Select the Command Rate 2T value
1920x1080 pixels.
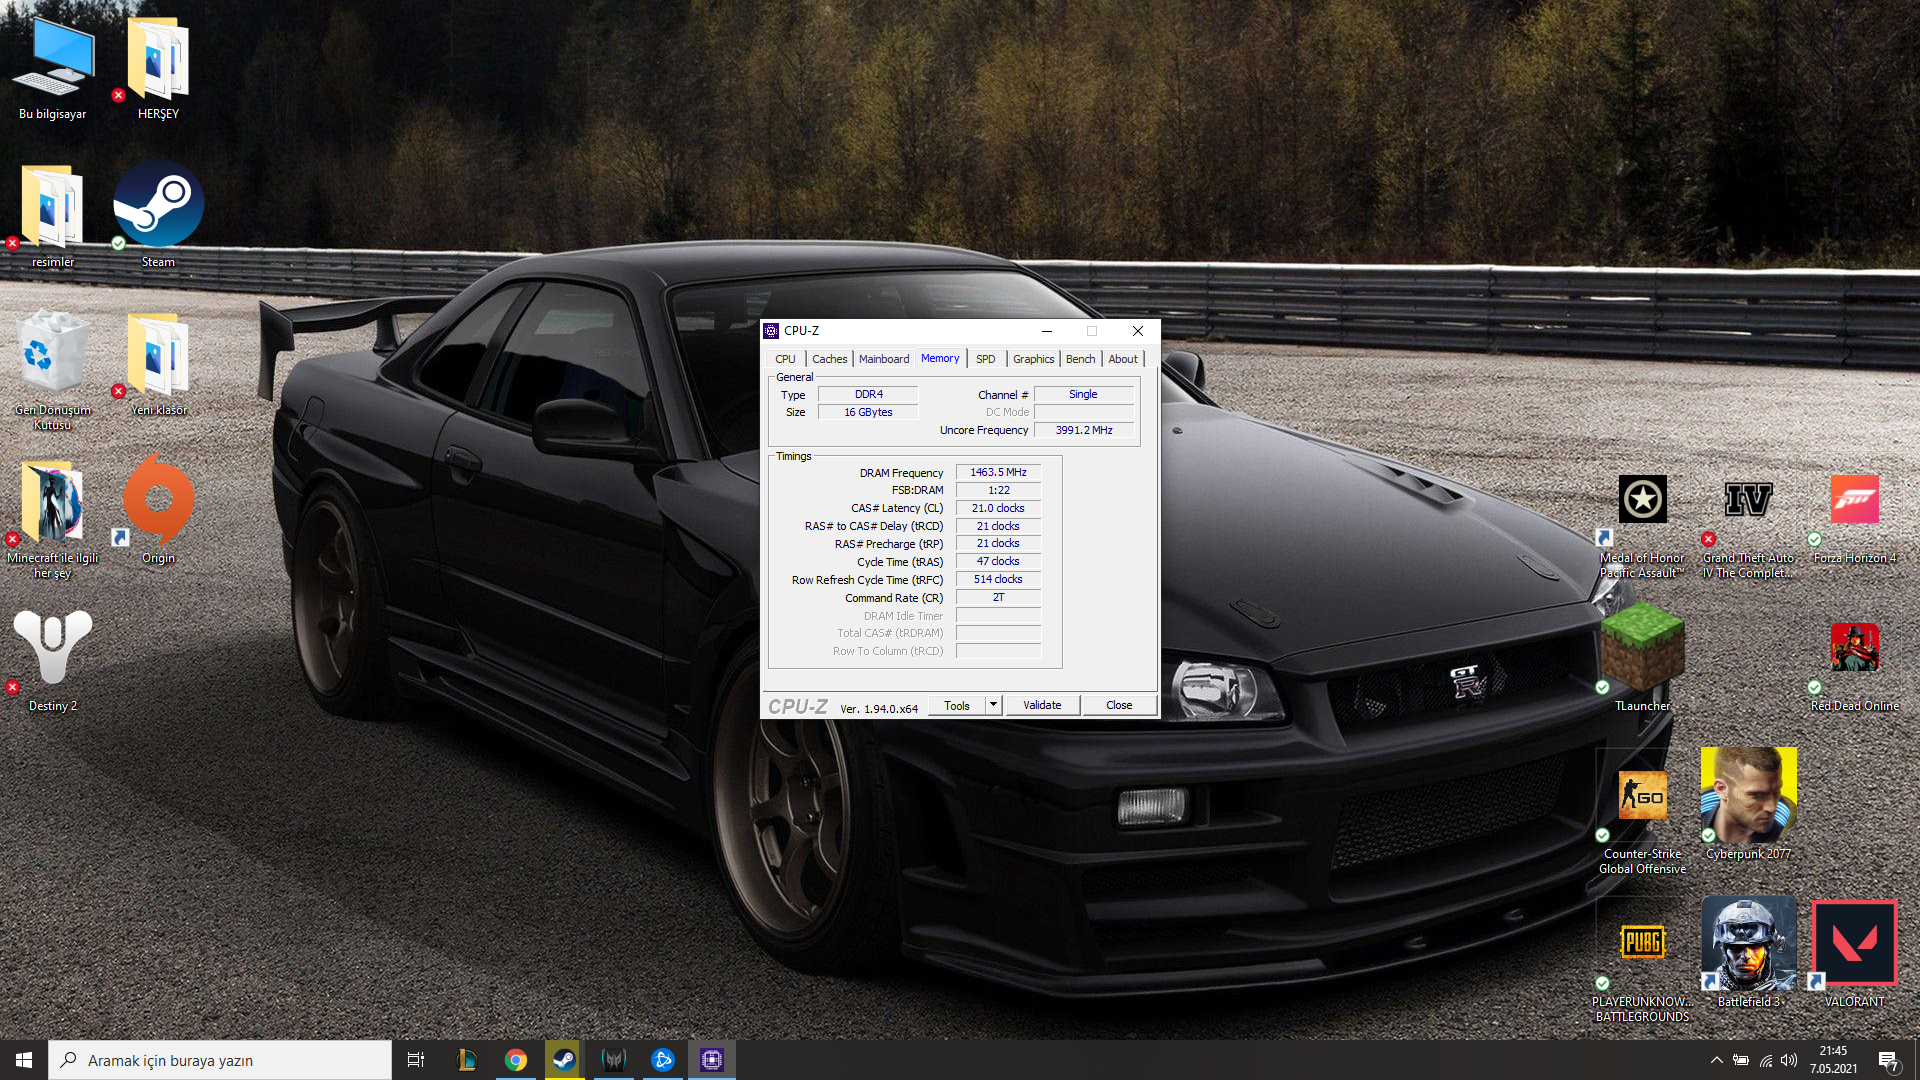[x=998, y=597]
